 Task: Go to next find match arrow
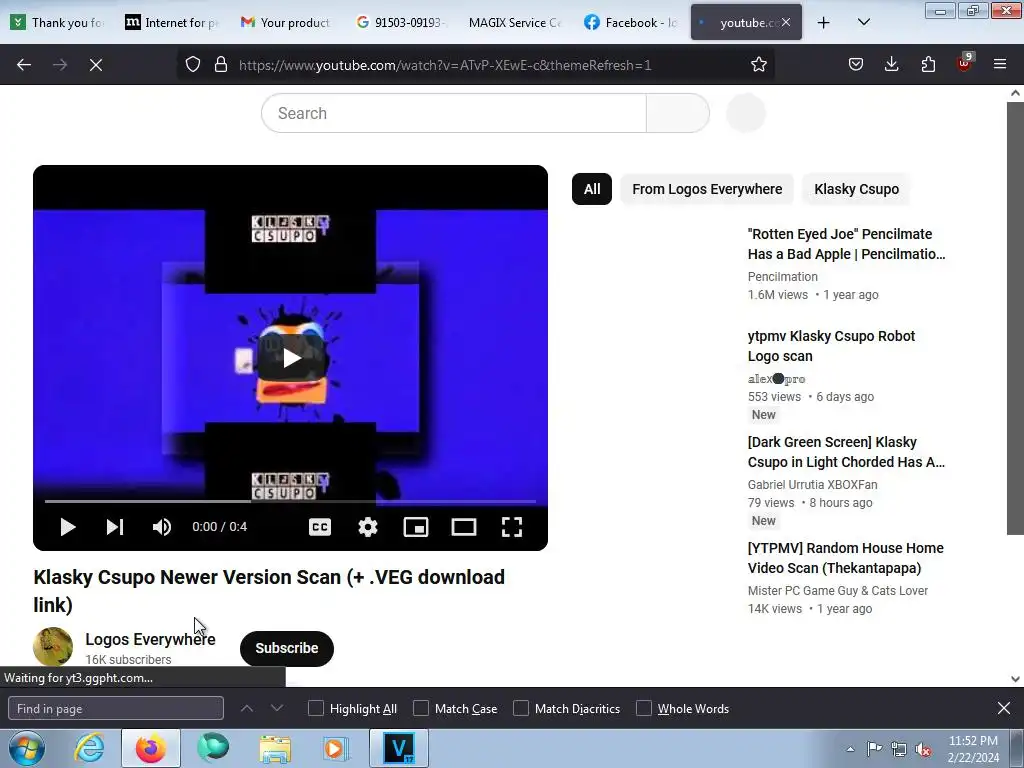click(277, 708)
